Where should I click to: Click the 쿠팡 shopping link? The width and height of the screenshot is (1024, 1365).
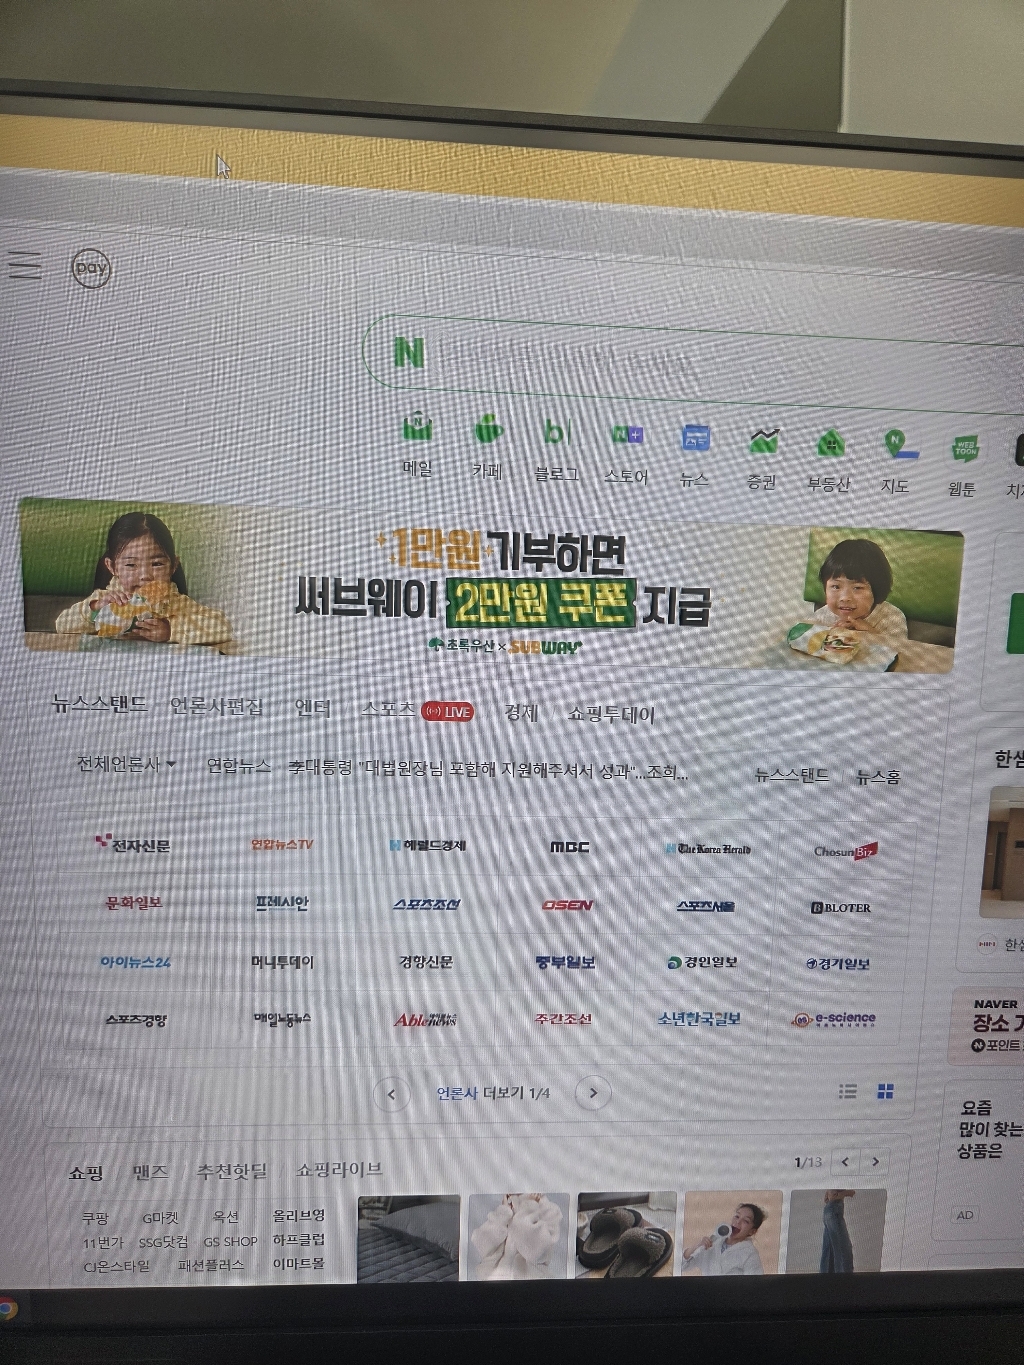(95, 1218)
